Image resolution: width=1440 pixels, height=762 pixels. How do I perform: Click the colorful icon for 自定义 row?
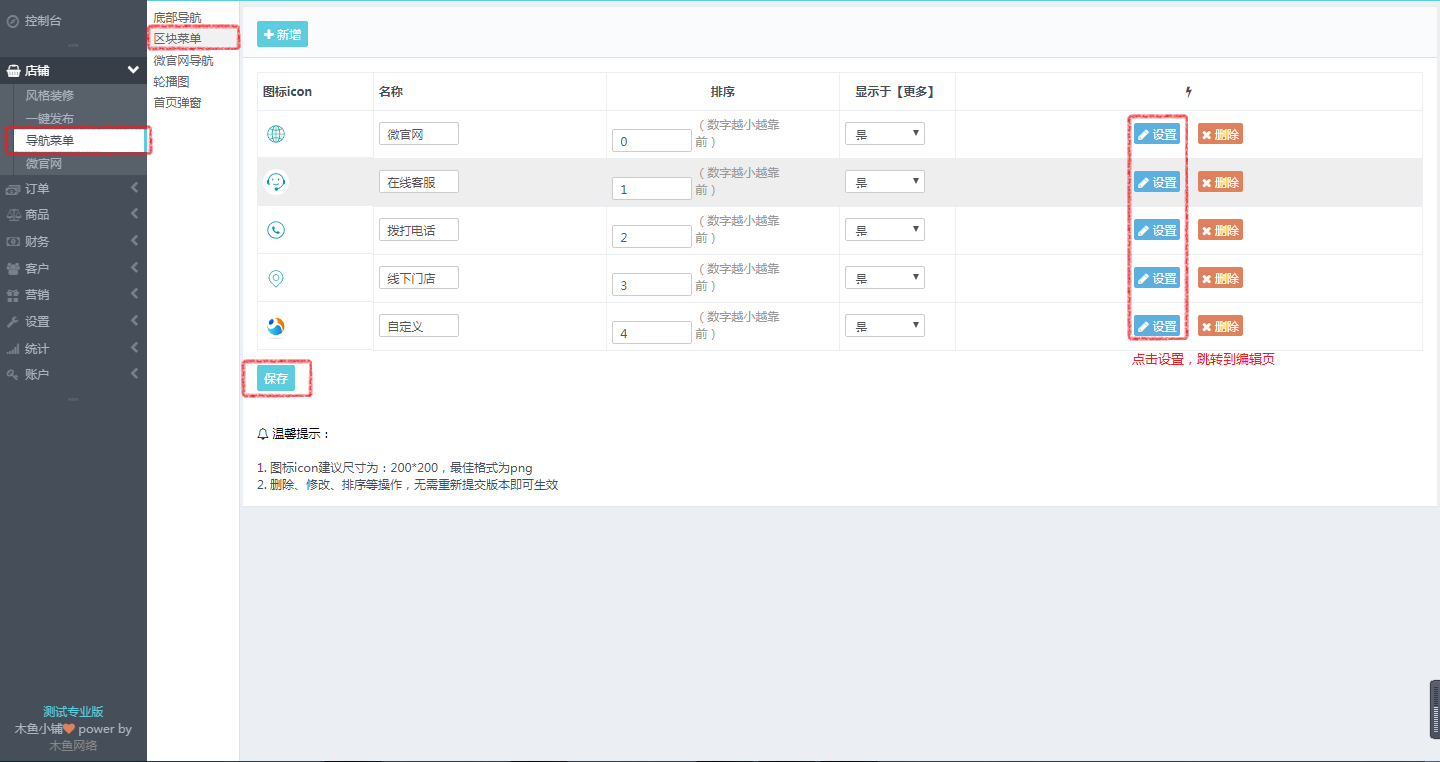tap(276, 326)
